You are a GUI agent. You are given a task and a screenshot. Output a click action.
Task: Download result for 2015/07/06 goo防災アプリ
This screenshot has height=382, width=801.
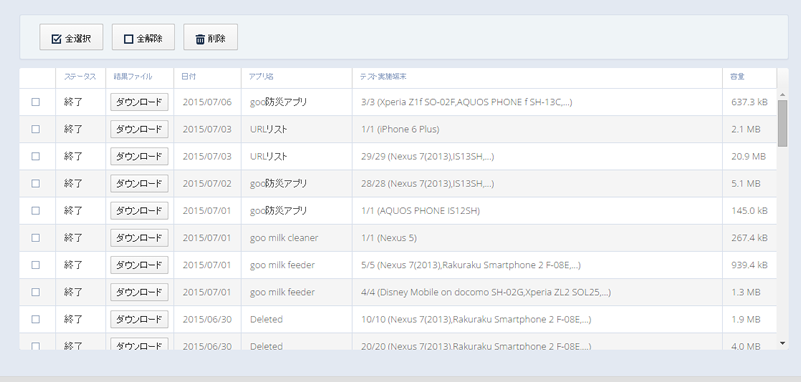[x=139, y=102]
